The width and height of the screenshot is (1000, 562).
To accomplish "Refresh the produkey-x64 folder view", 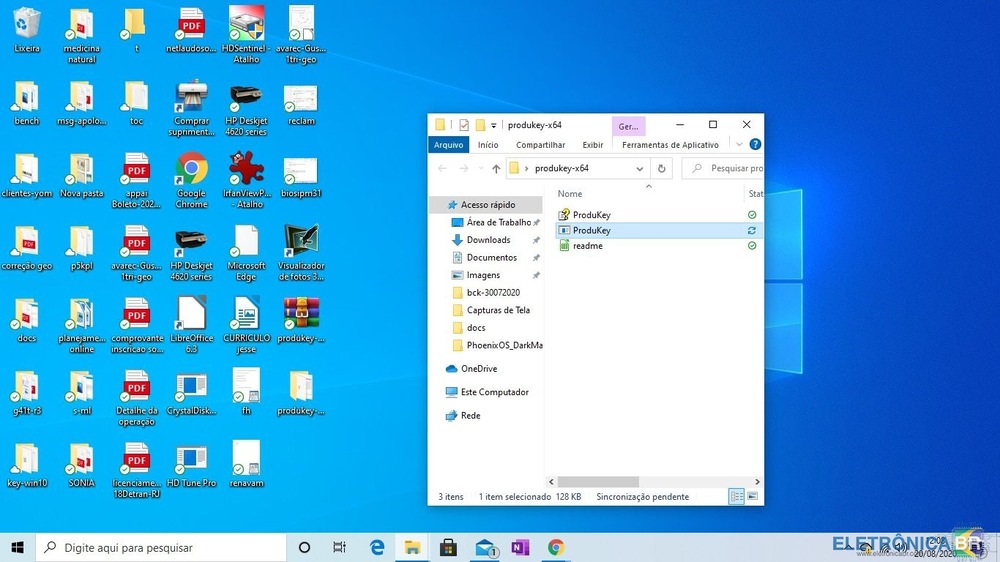I will click(661, 169).
